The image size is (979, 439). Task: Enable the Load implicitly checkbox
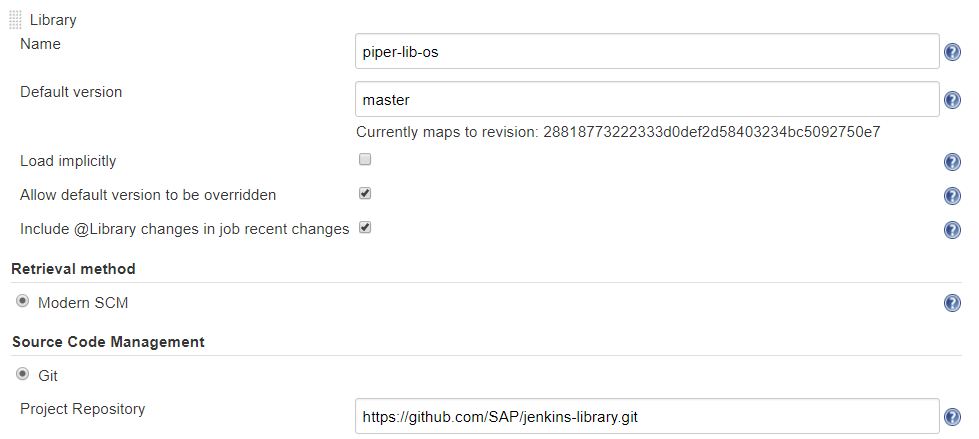[x=365, y=159]
